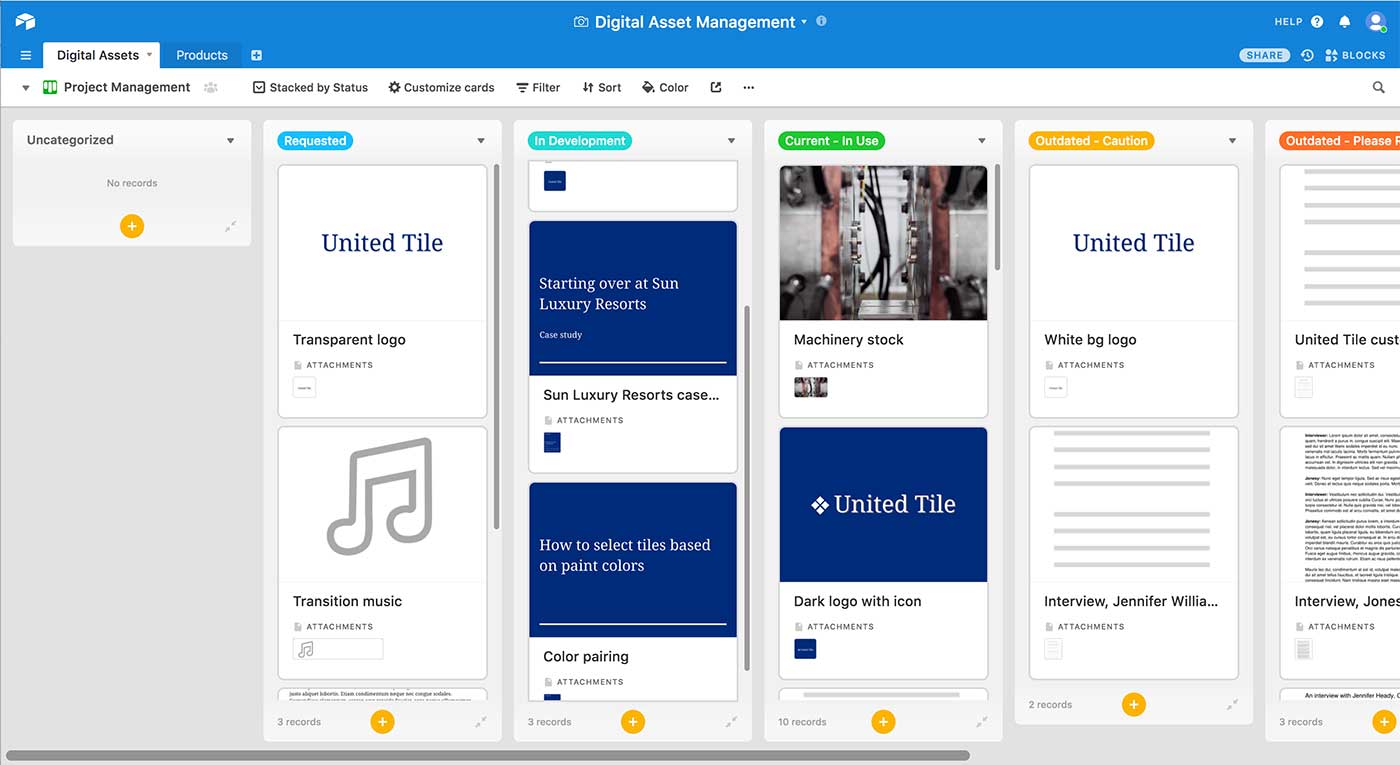Collapse the In Development stack
The height and width of the screenshot is (765, 1400).
(x=731, y=721)
